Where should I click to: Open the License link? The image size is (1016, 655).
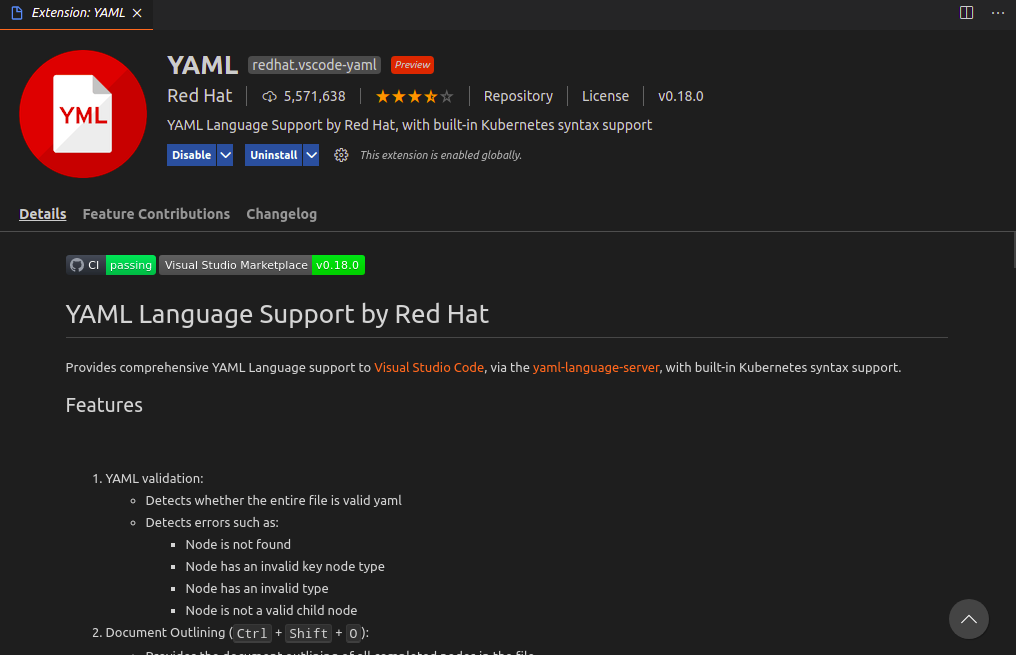(605, 96)
